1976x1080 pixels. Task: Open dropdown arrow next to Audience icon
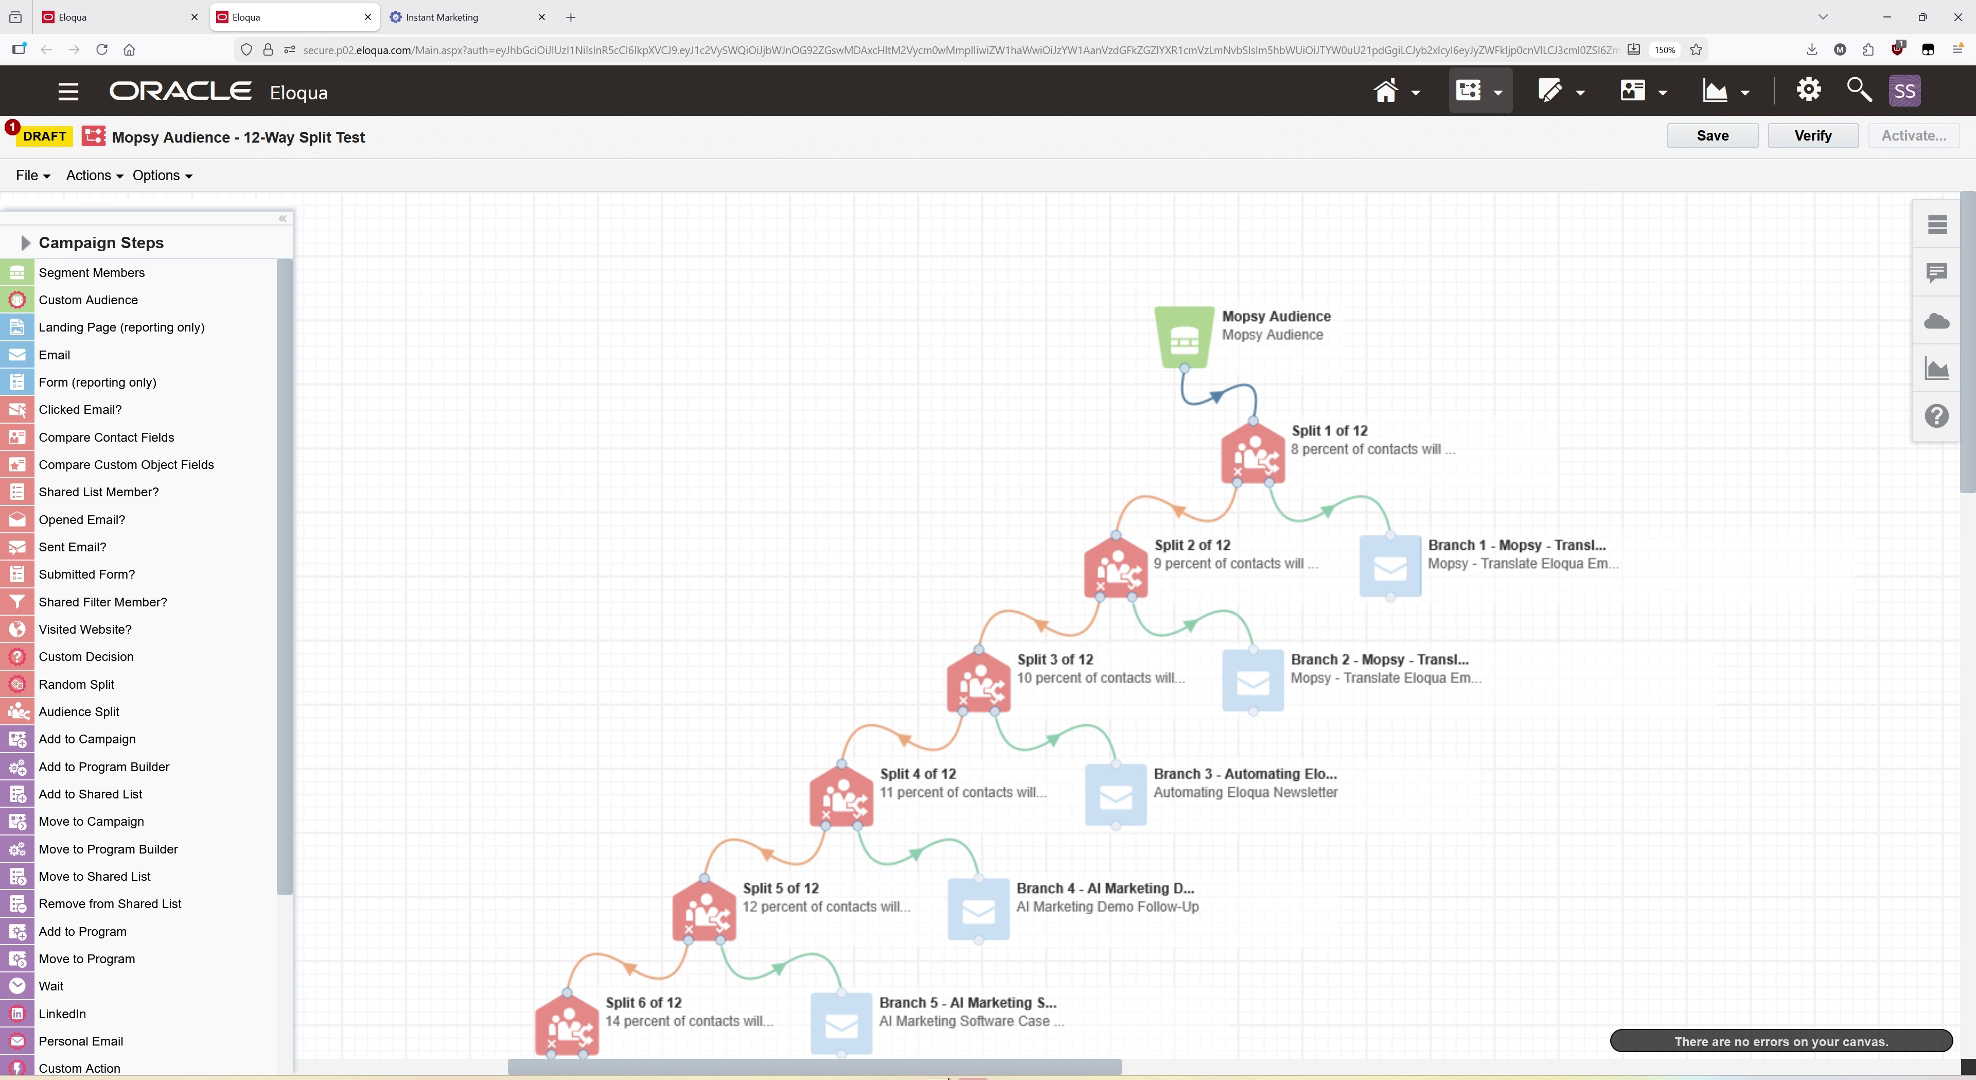1663,93
